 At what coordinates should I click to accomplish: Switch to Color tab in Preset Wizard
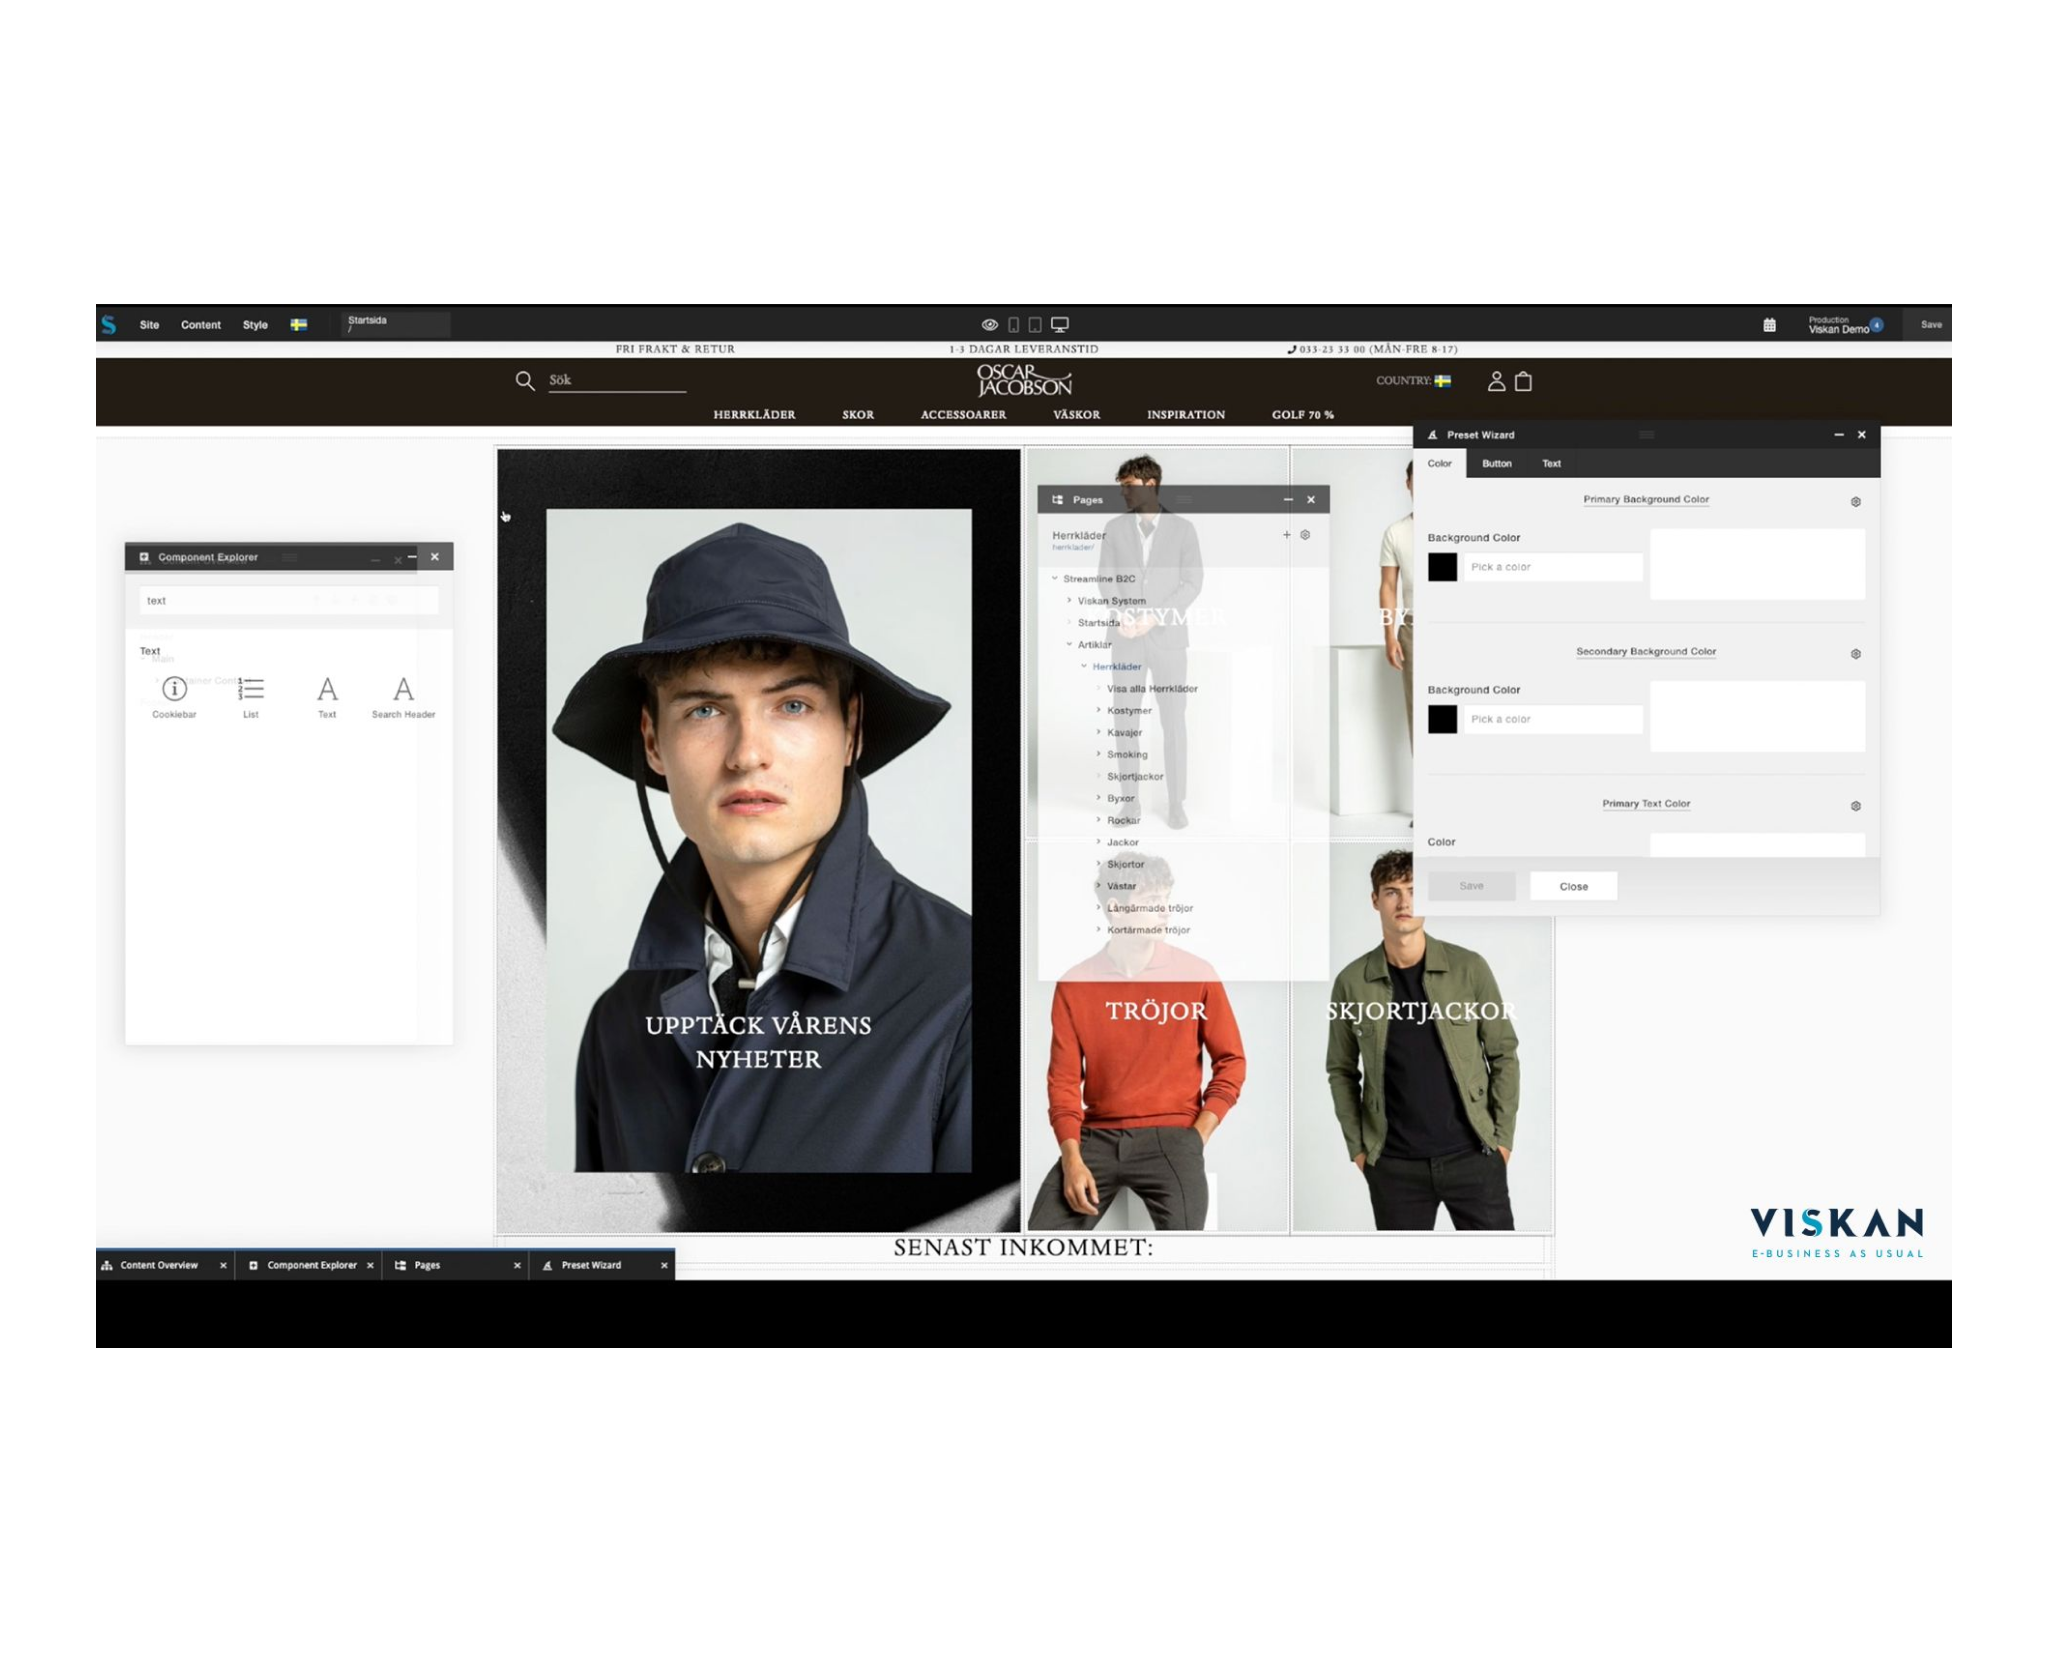click(x=1439, y=464)
